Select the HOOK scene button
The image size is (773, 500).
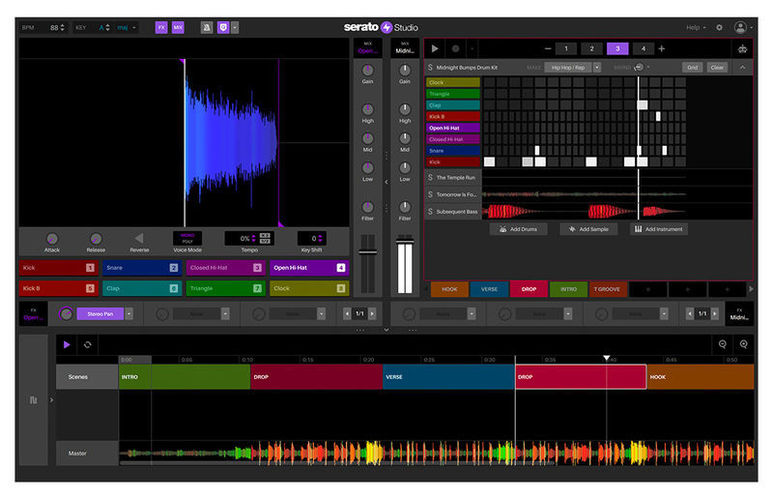[449, 289]
